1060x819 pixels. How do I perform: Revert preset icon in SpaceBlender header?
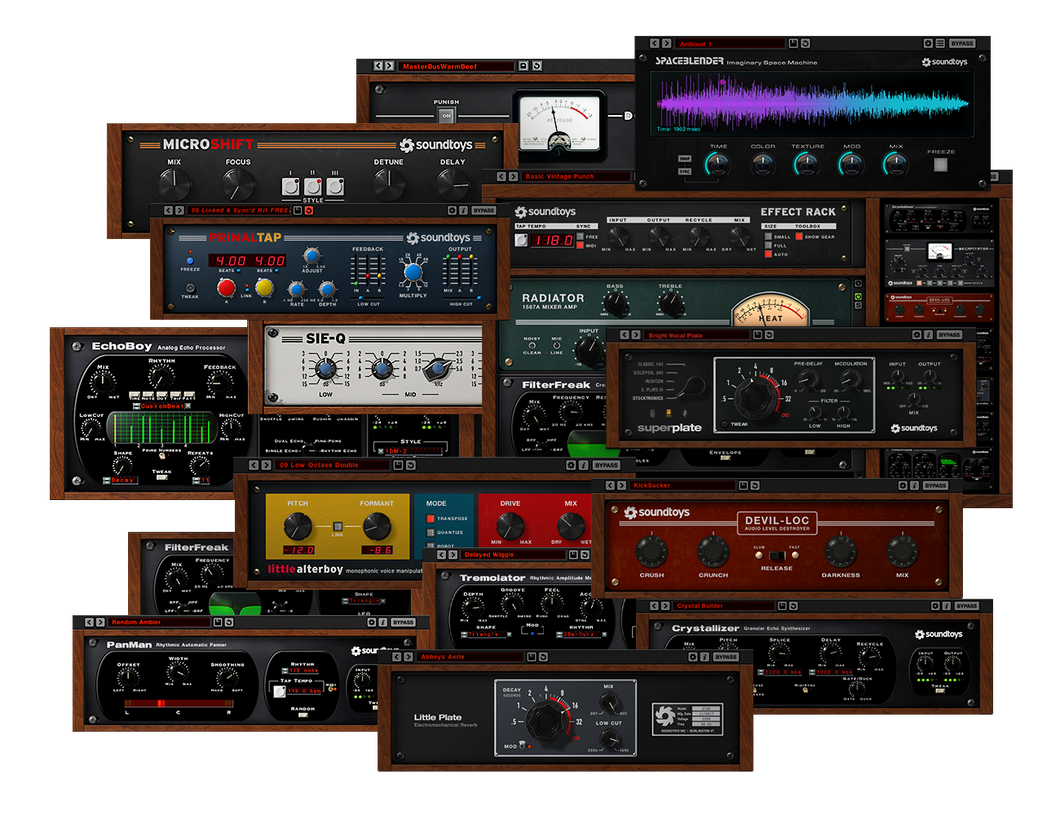click(x=805, y=43)
